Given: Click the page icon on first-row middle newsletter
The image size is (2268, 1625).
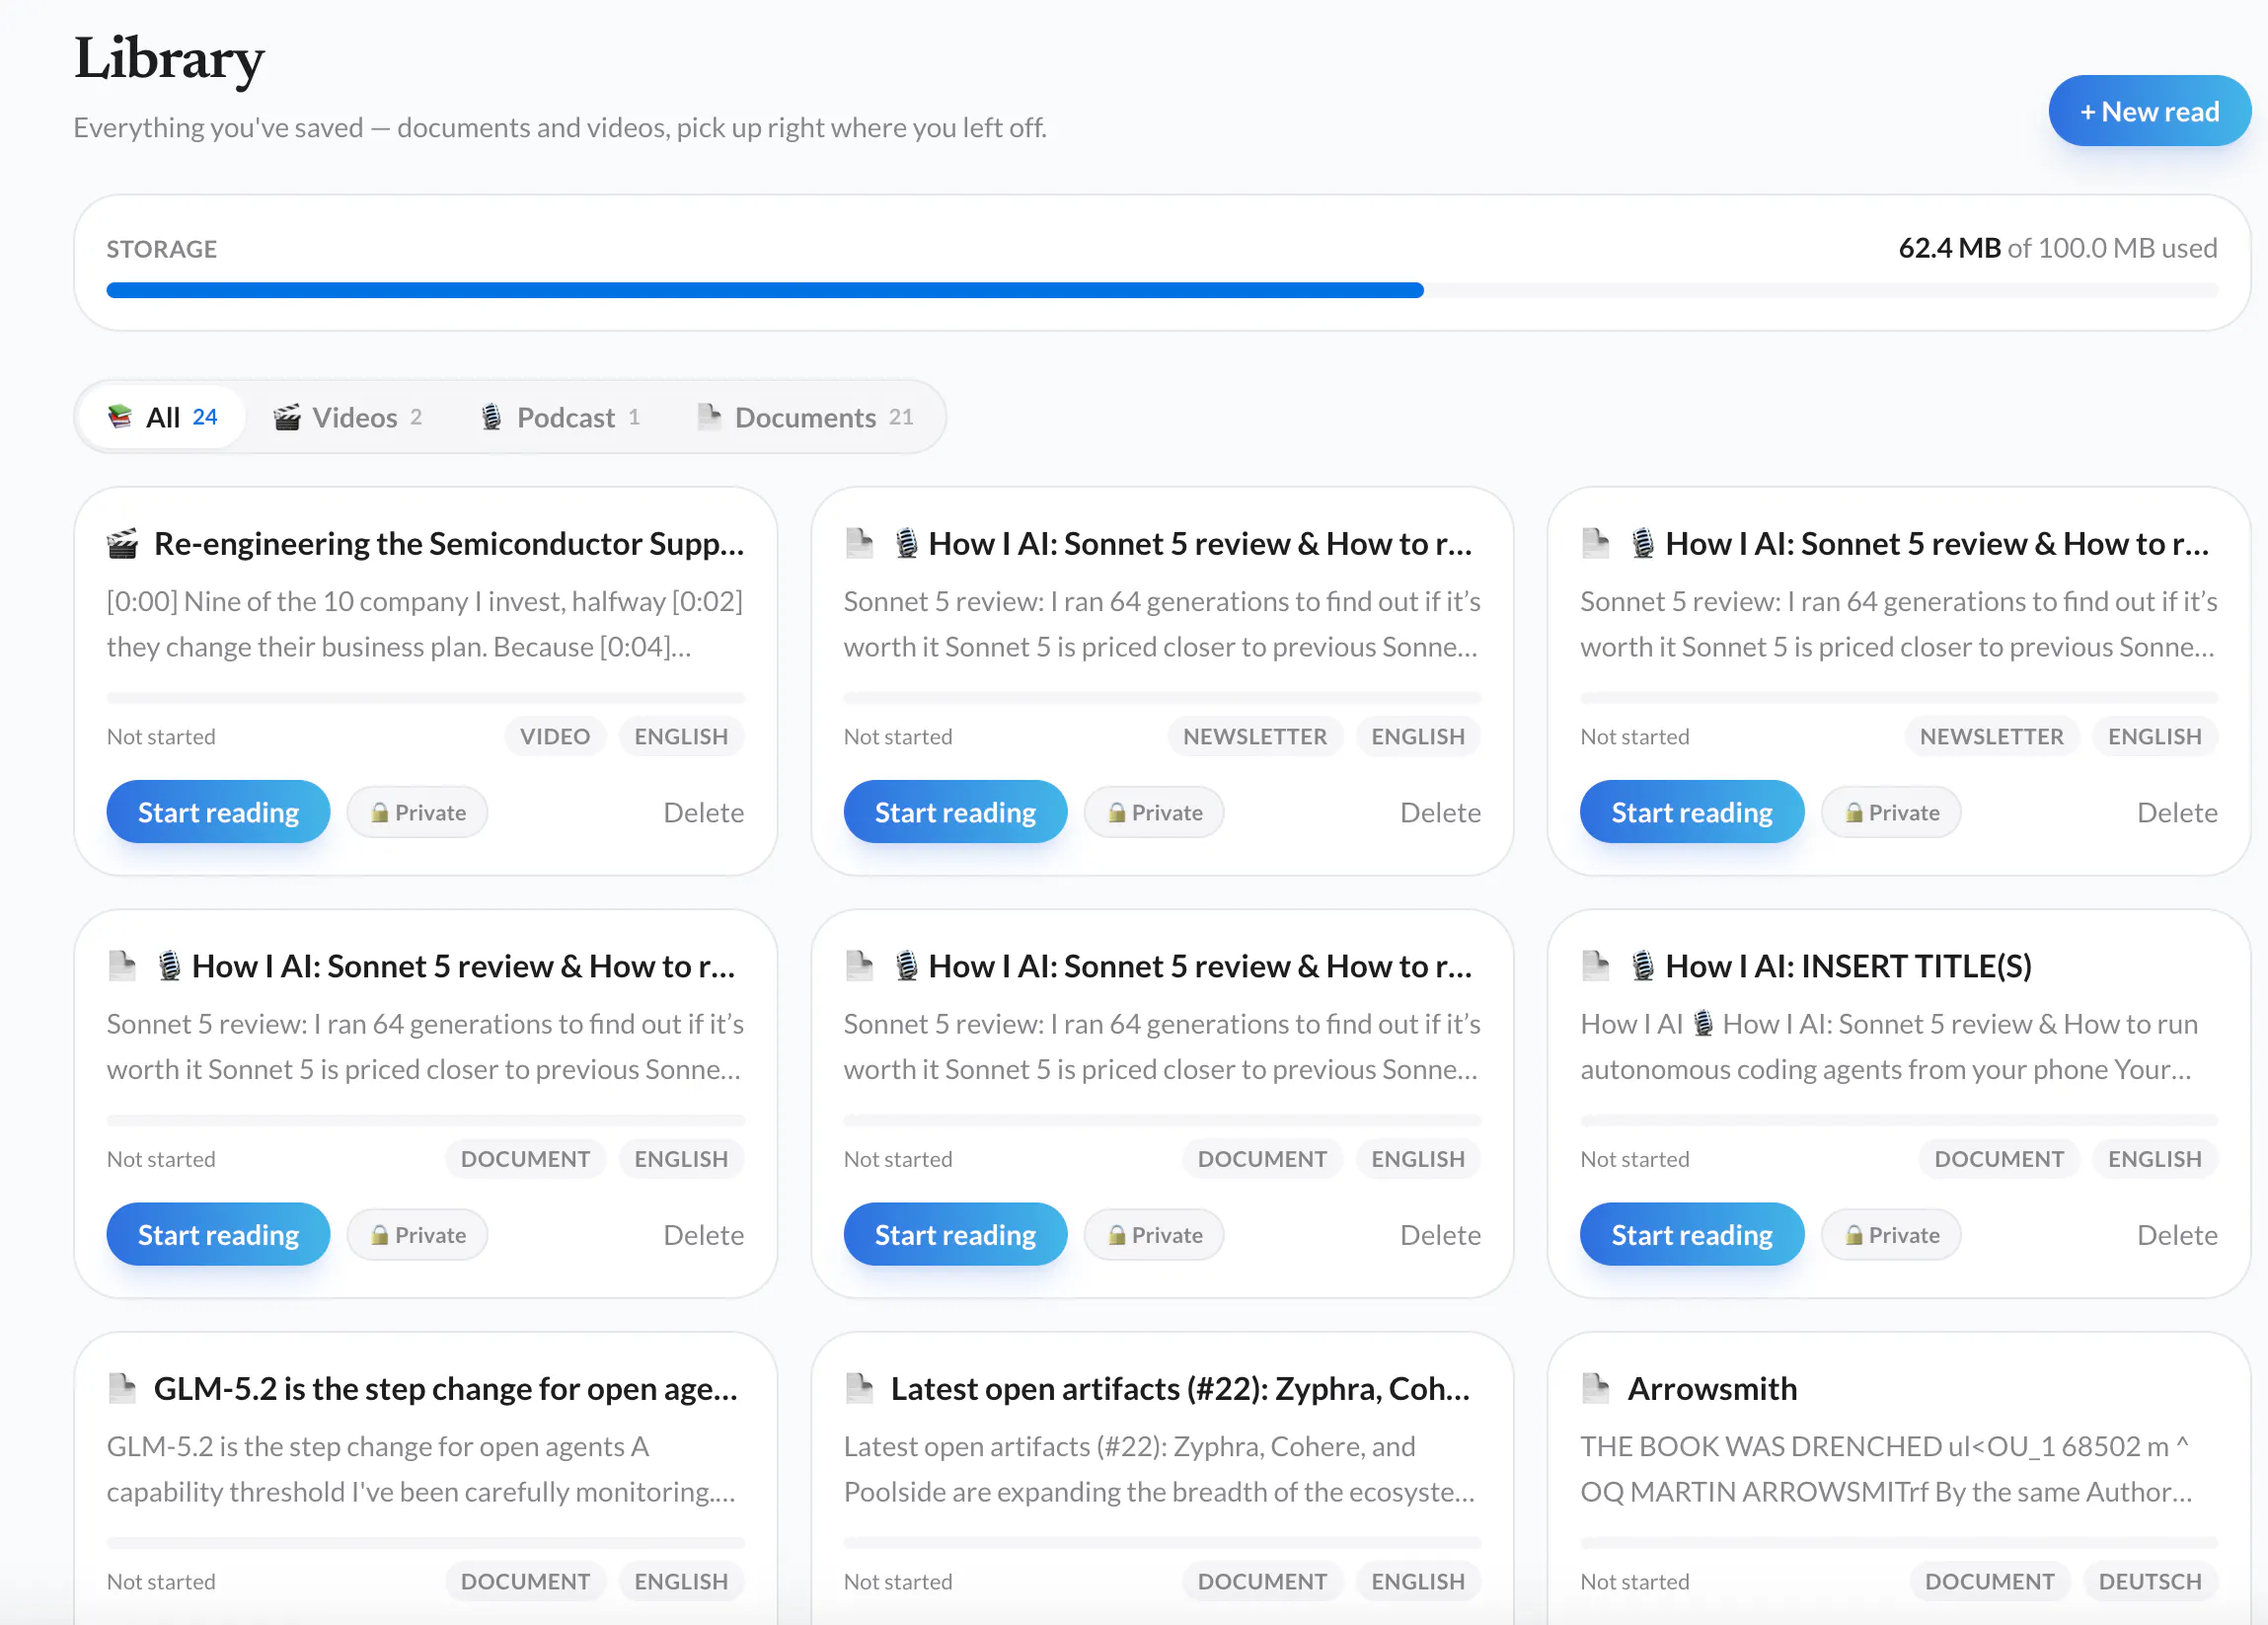Looking at the screenshot, I should [859, 544].
